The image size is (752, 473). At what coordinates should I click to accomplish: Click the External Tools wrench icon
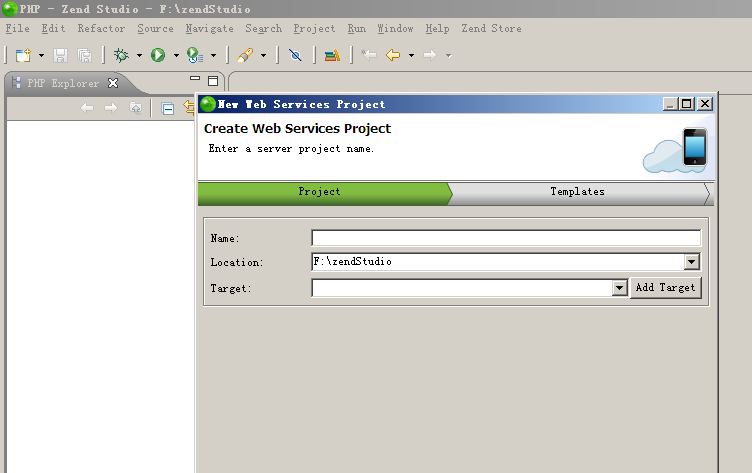[245, 55]
